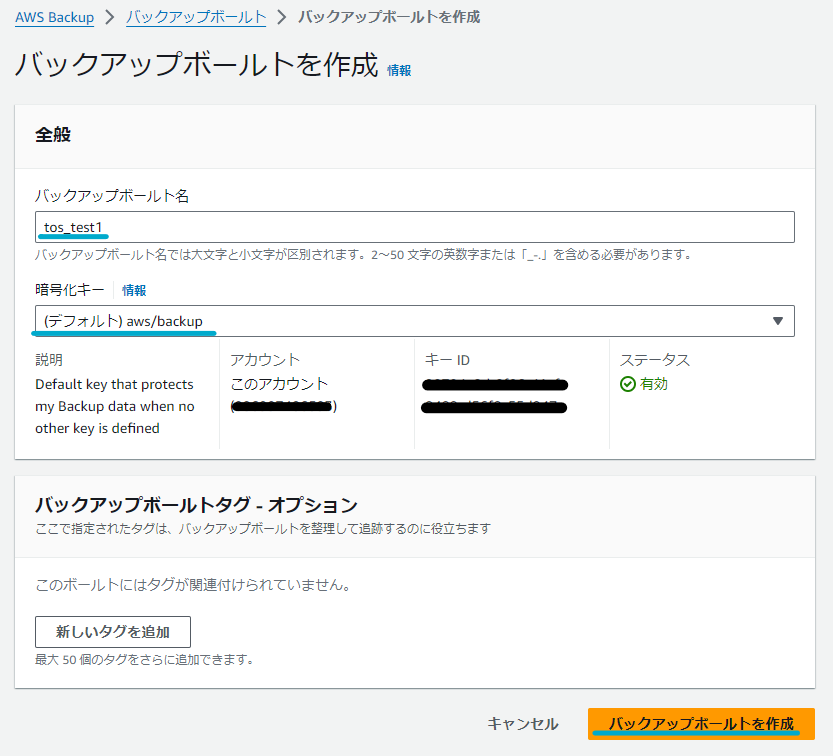833x756 pixels.
Task: Click the green 有効 status check icon
Action: click(627, 384)
